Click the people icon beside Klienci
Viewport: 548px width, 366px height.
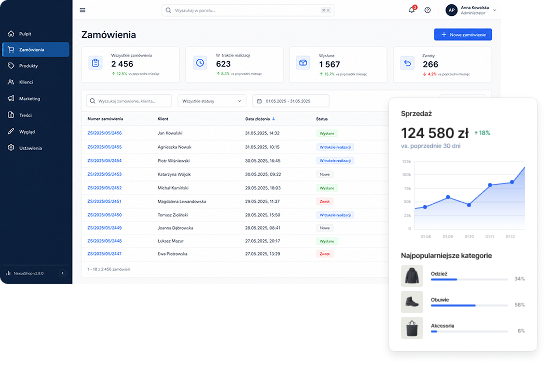[11, 82]
